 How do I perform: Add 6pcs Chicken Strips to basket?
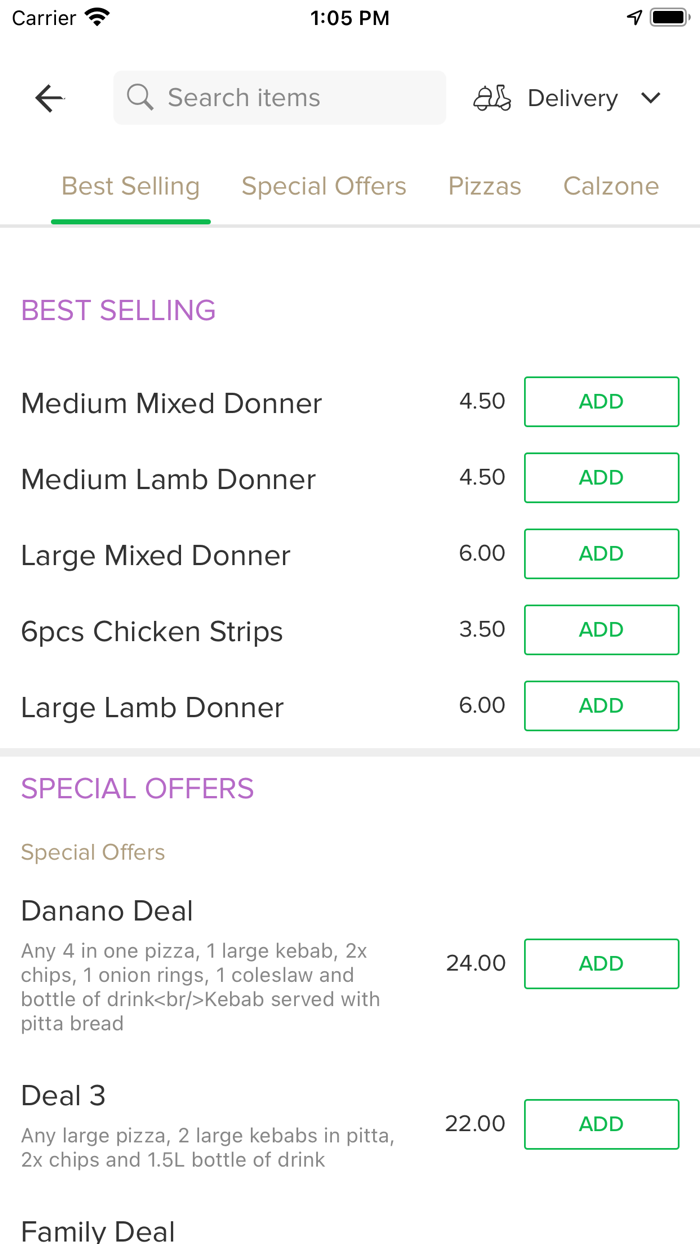pos(601,630)
